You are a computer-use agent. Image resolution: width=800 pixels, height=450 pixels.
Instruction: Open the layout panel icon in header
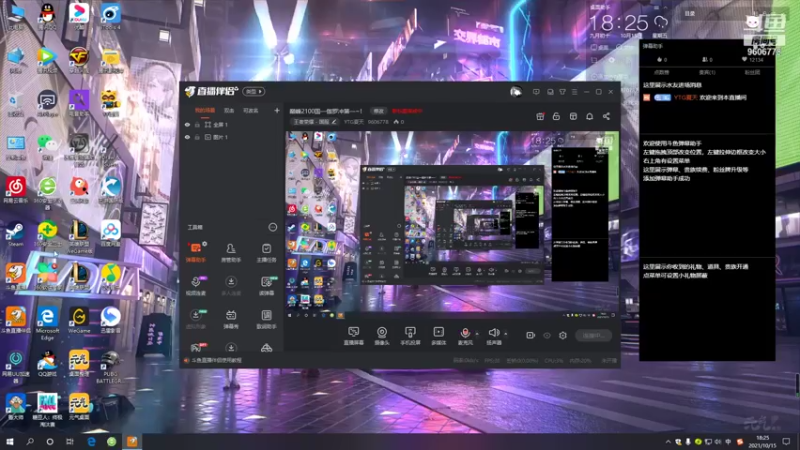573,116
